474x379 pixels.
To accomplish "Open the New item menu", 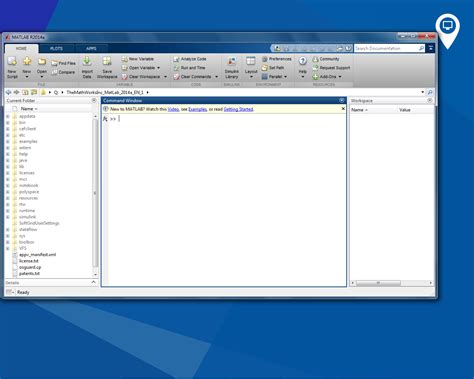I will click(x=27, y=68).
